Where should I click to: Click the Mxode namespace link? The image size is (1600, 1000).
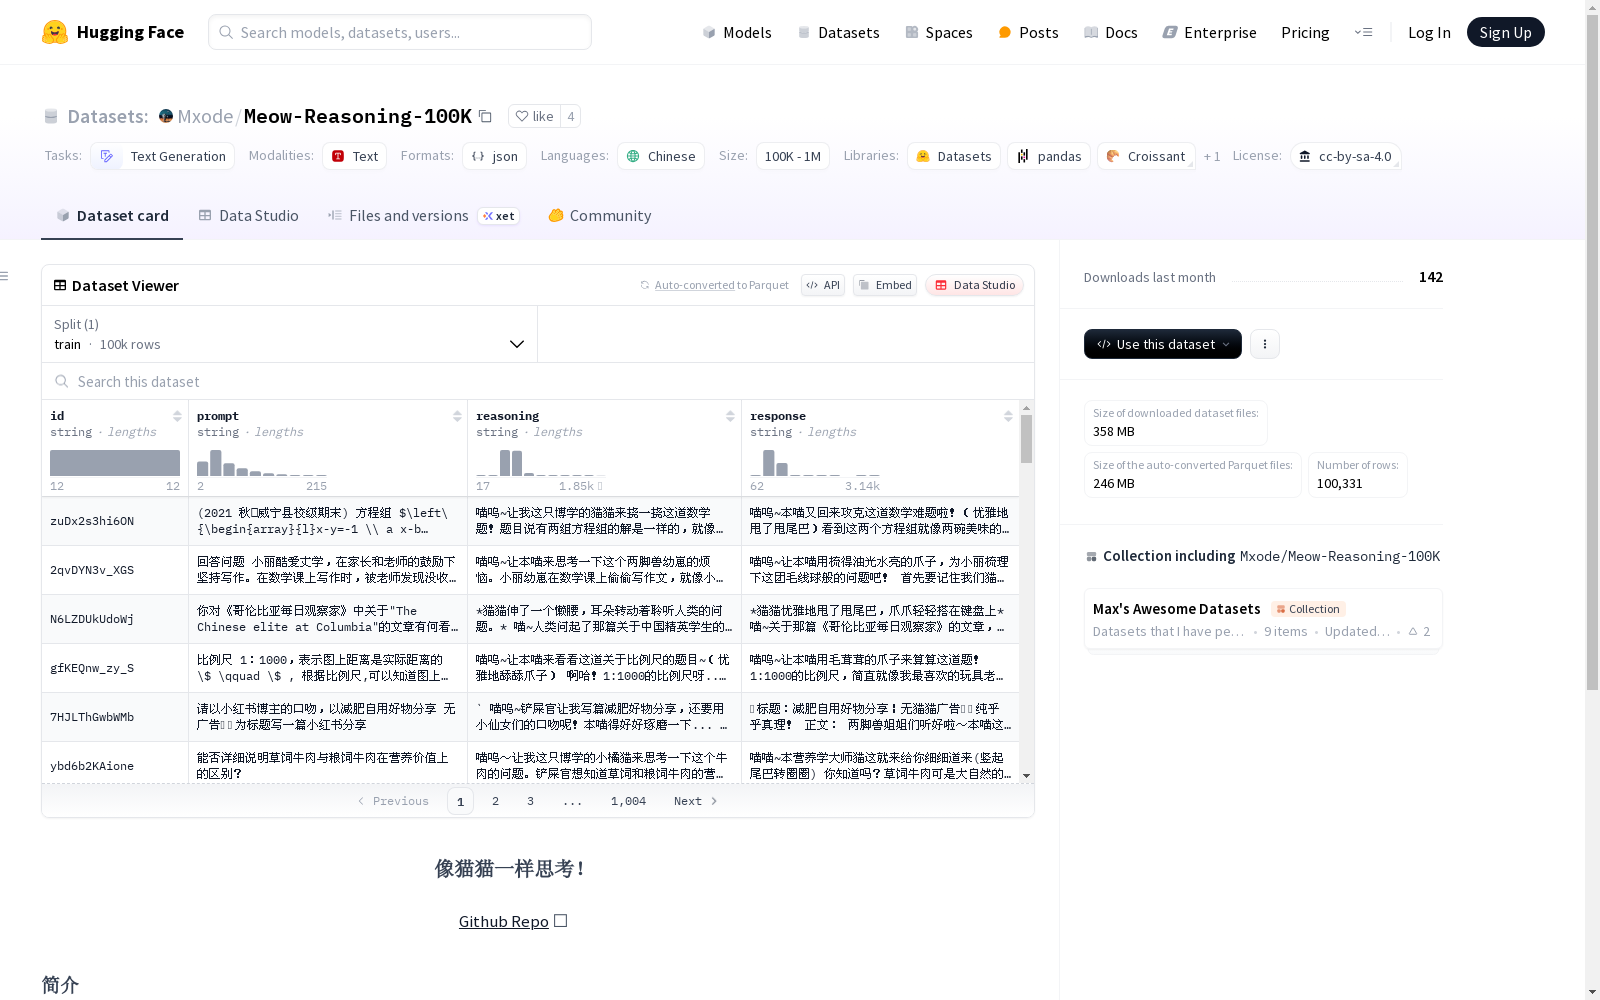pyautogui.click(x=205, y=116)
